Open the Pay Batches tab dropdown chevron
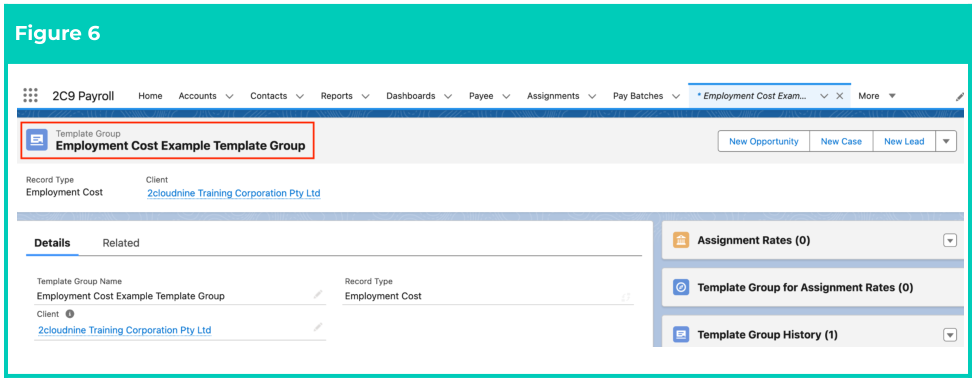The image size is (976, 382). pos(675,96)
